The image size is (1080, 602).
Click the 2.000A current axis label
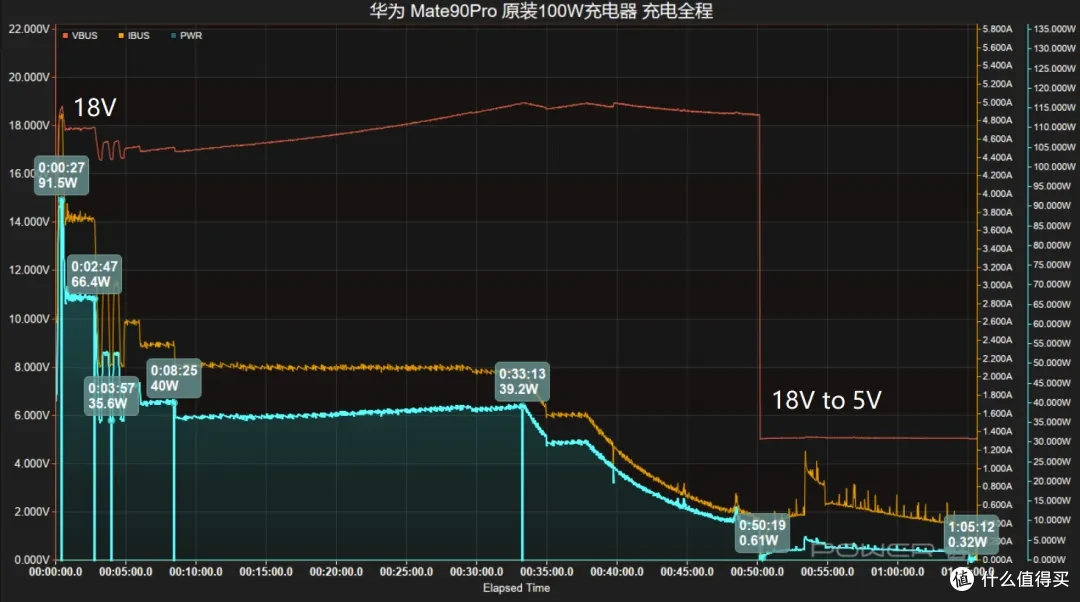[997, 377]
